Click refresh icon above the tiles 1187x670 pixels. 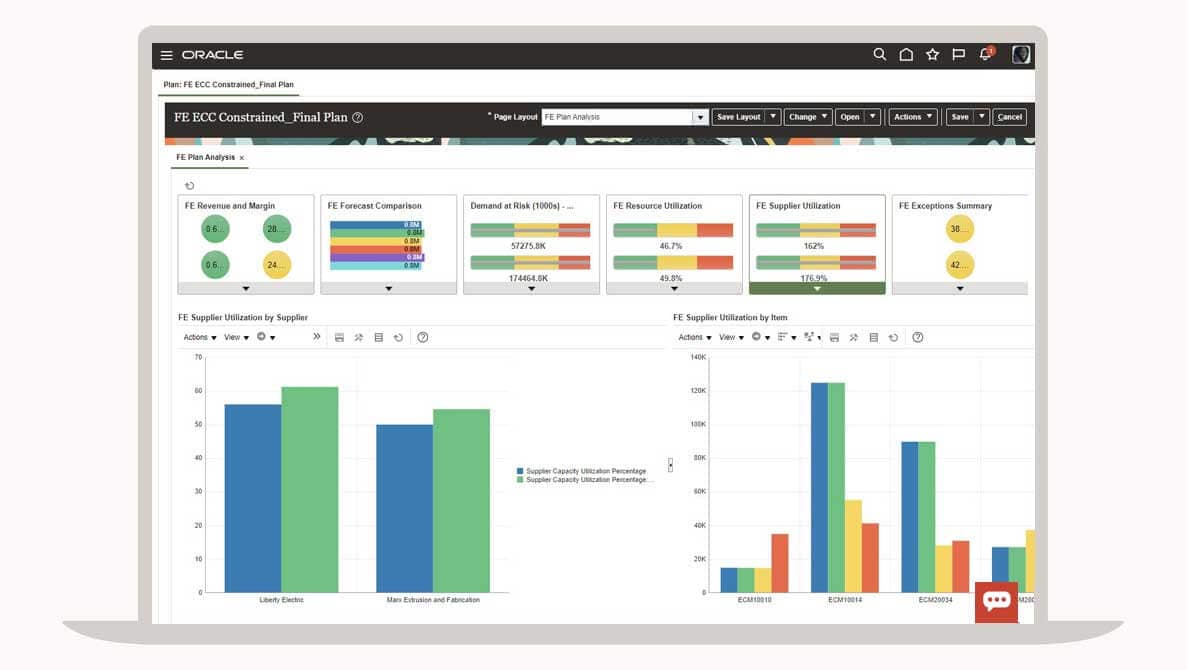tap(190, 185)
